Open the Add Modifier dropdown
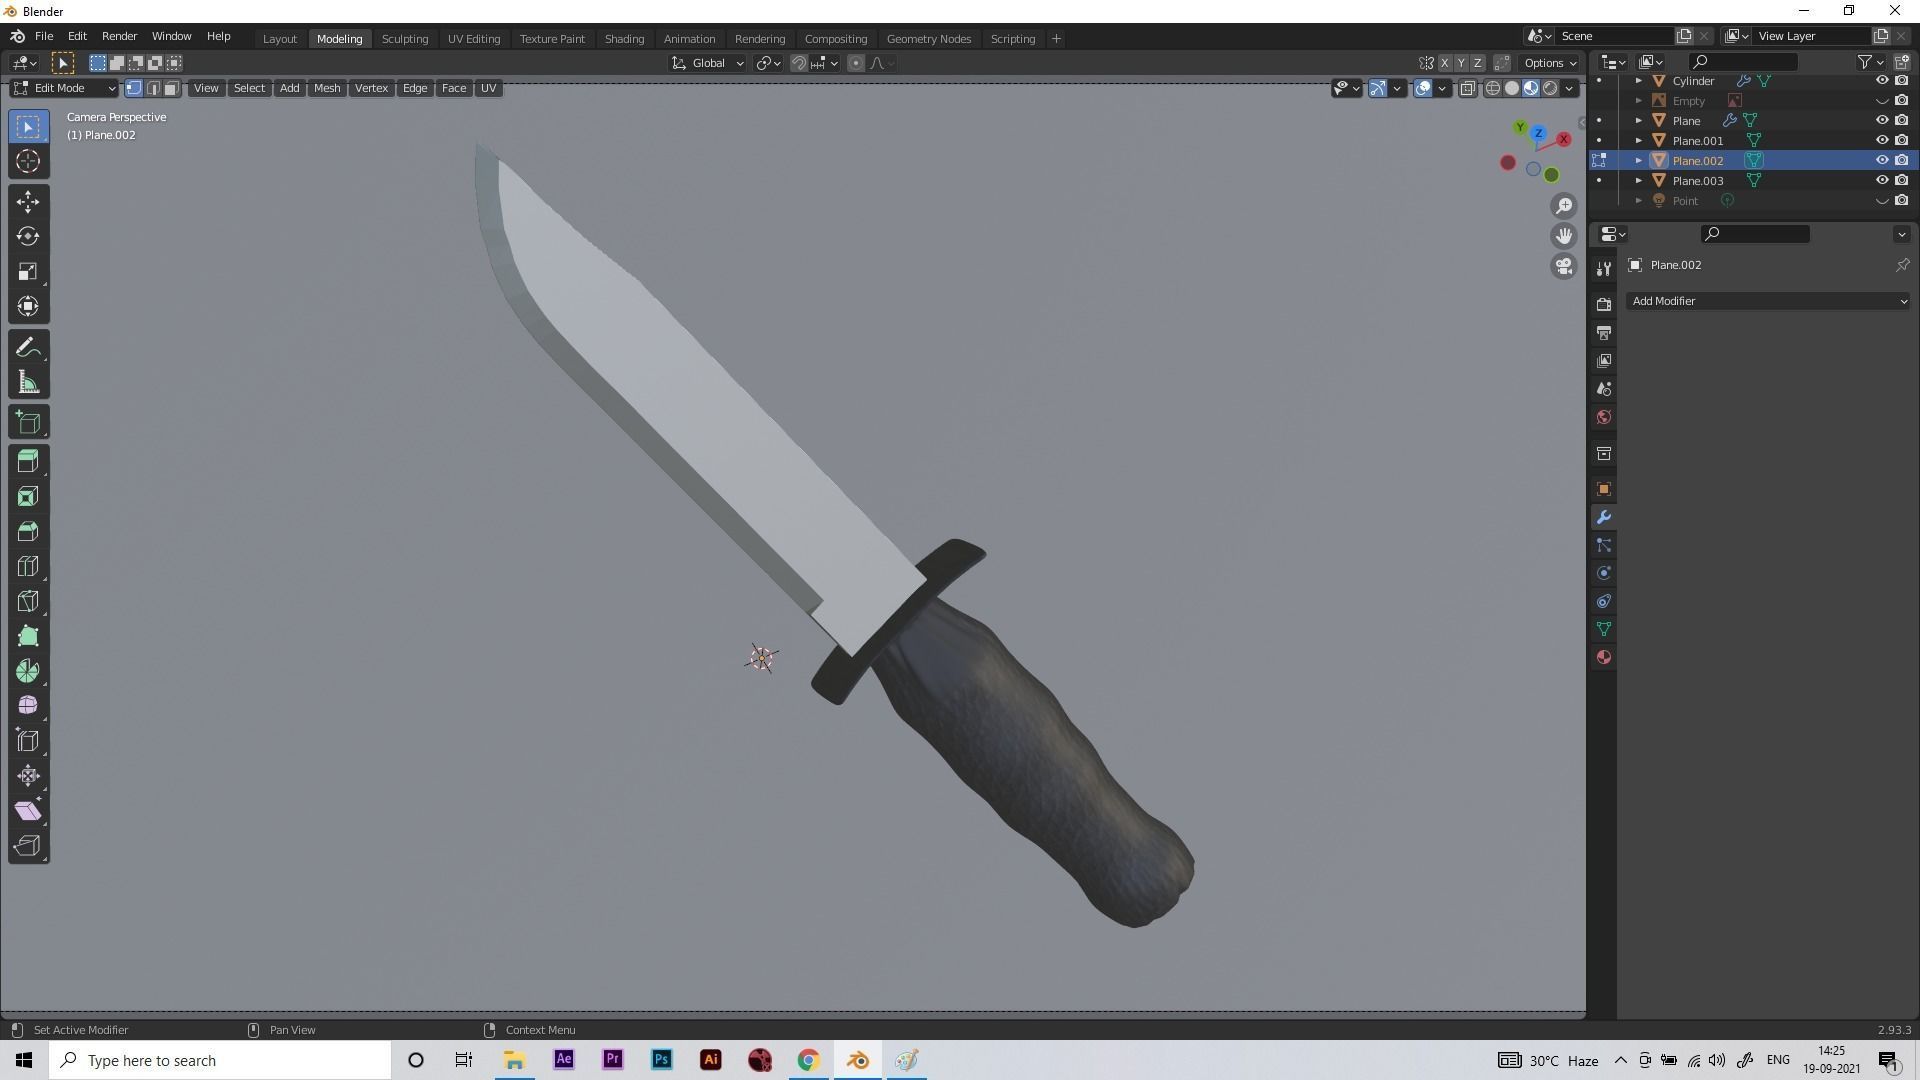Screen dimensions: 1920x1080 click(x=1767, y=301)
